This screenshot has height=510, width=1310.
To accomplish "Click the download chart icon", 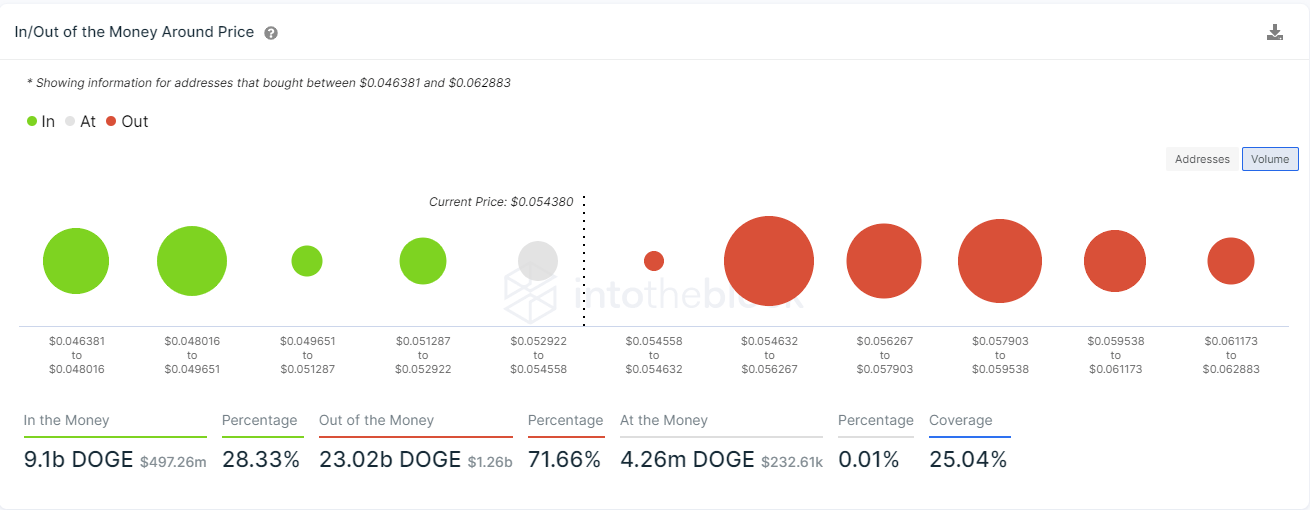I will click(1275, 32).
